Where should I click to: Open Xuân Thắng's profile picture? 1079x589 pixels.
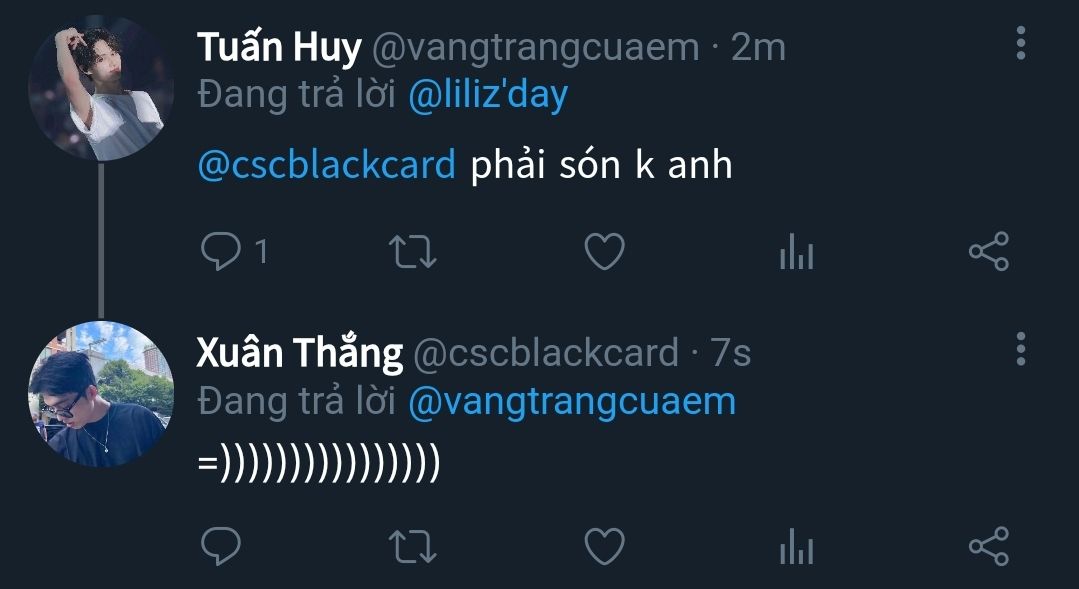(100, 394)
